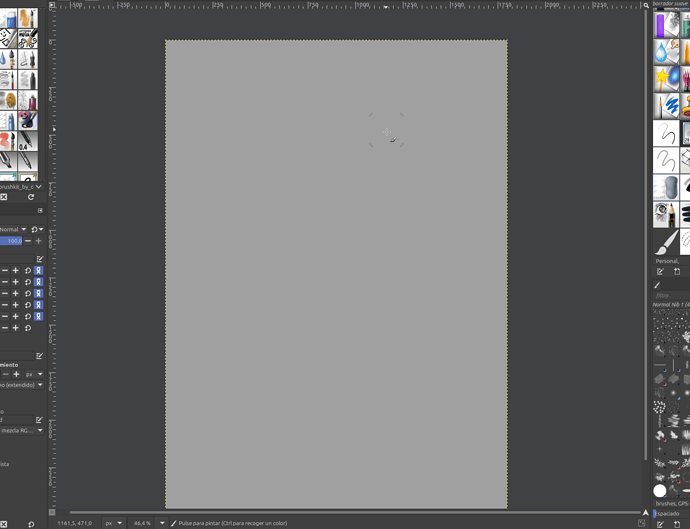This screenshot has height=529, width=690.
Task: Decrease opacity with the minus button
Action: point(28,241)
